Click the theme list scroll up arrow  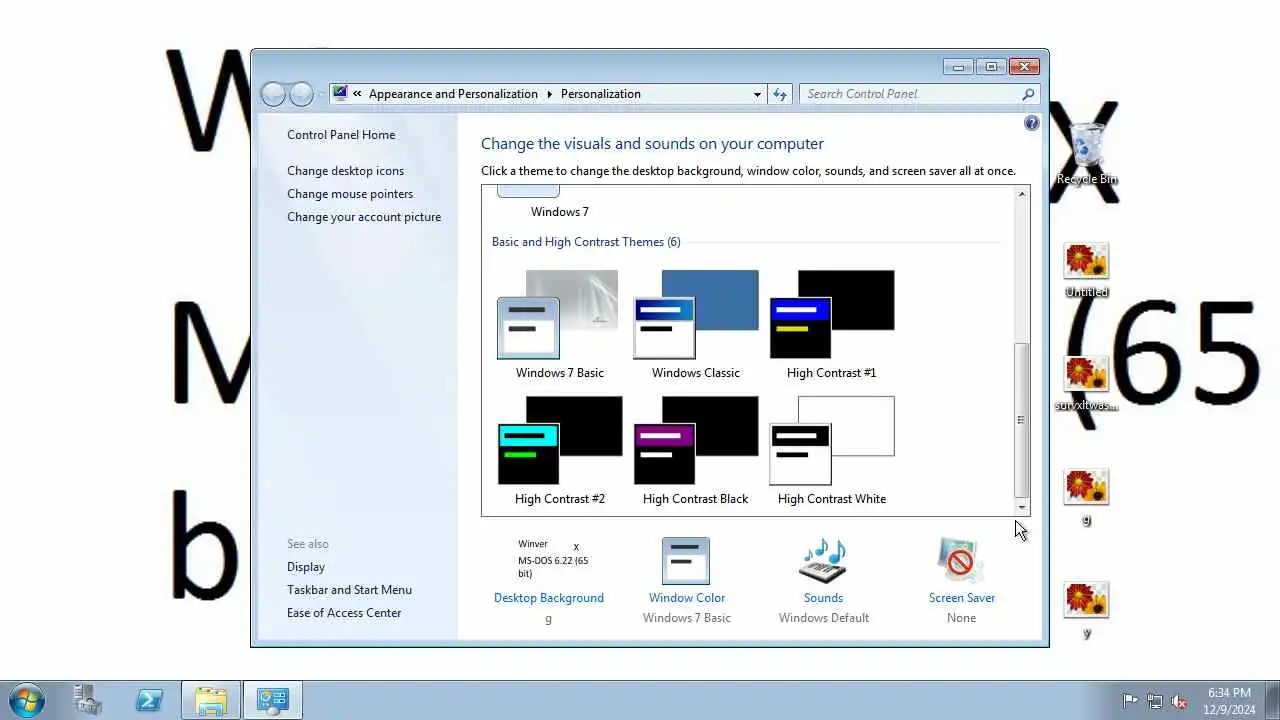[1022, 194]
